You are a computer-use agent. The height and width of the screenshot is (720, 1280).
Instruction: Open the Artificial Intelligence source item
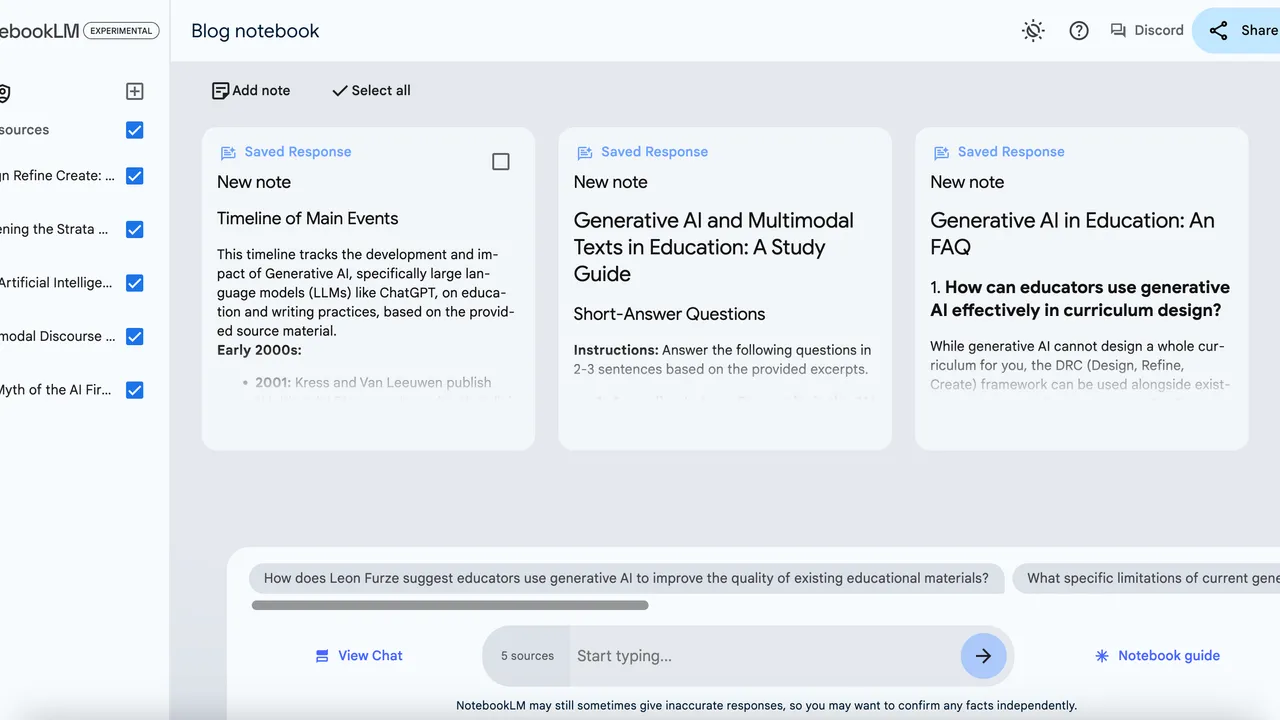56,283
